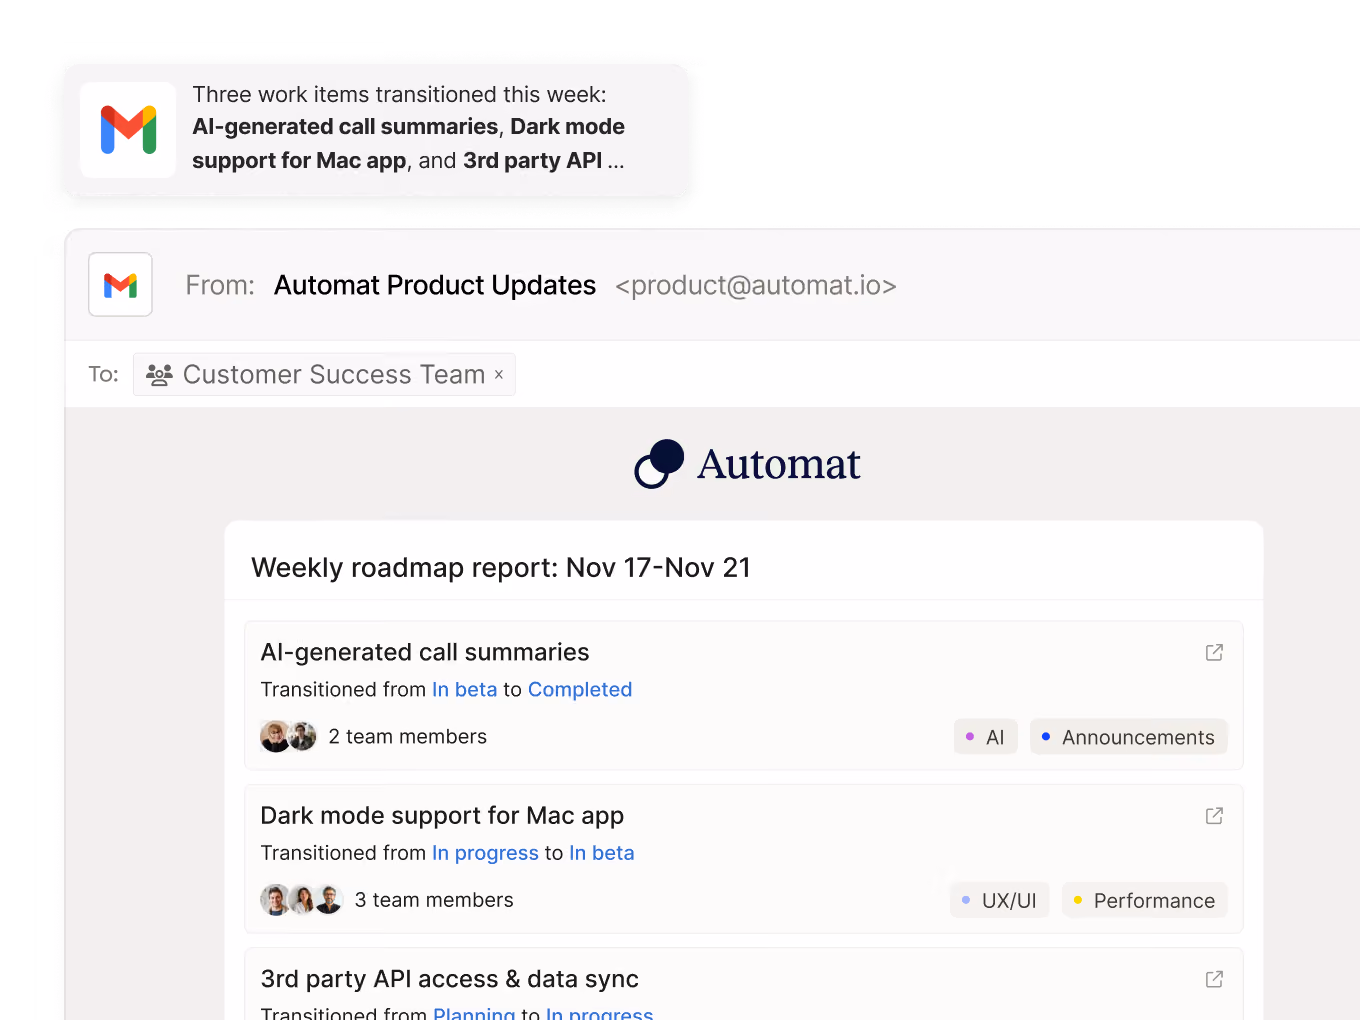Click "In beta" link under Dark mode support
The image size is (1360, 1020).
[x=602, y=853]
